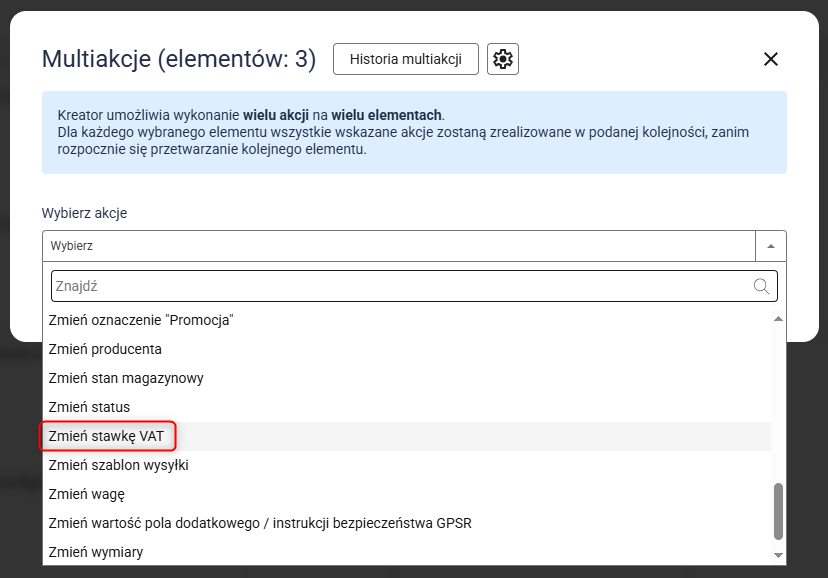The width and height of the screenshot is (828, 578).
Task: Click the list scrollbar down arrow
Action: (779, 554)
